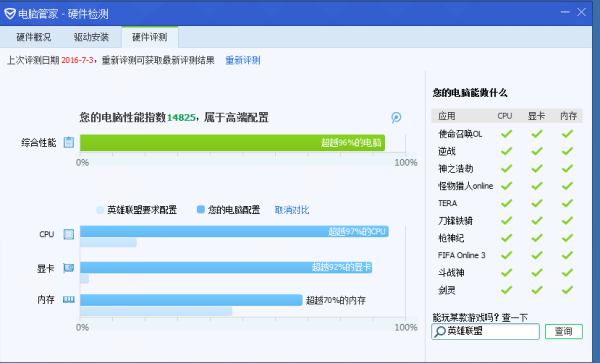Click the blue CPU performance bar

pos(234,231)
